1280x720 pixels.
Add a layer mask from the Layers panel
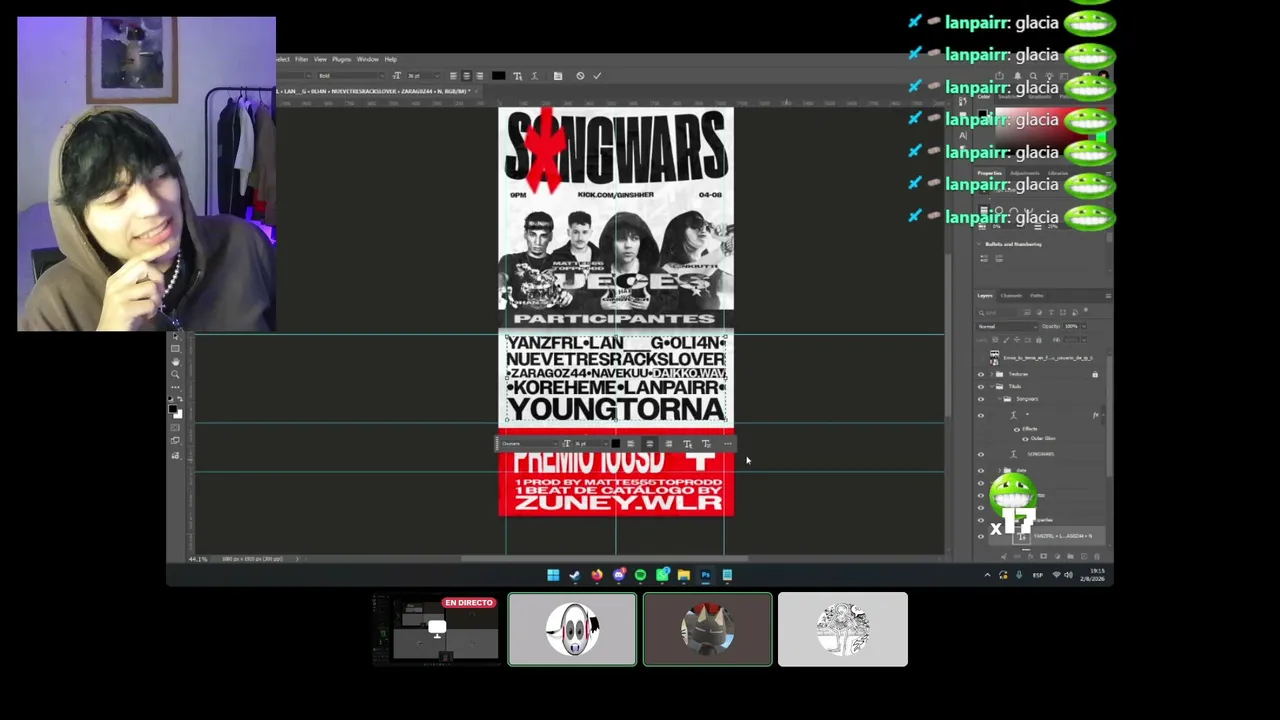pyautogui.click(x=1044, y=557)
